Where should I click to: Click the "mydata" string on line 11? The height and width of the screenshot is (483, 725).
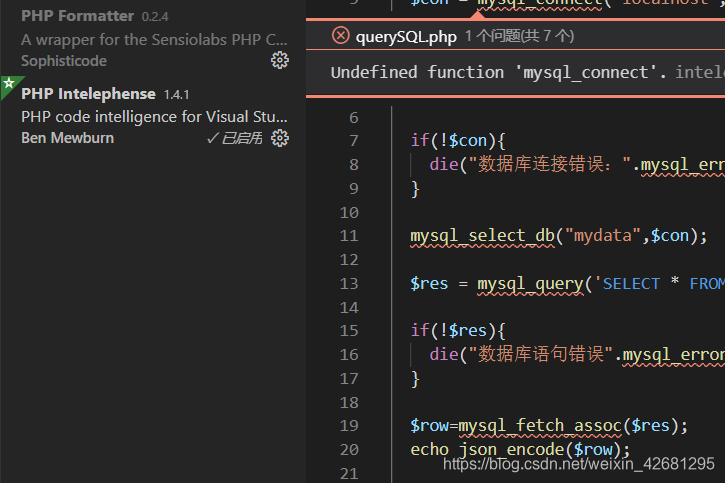tap(603, 236)
